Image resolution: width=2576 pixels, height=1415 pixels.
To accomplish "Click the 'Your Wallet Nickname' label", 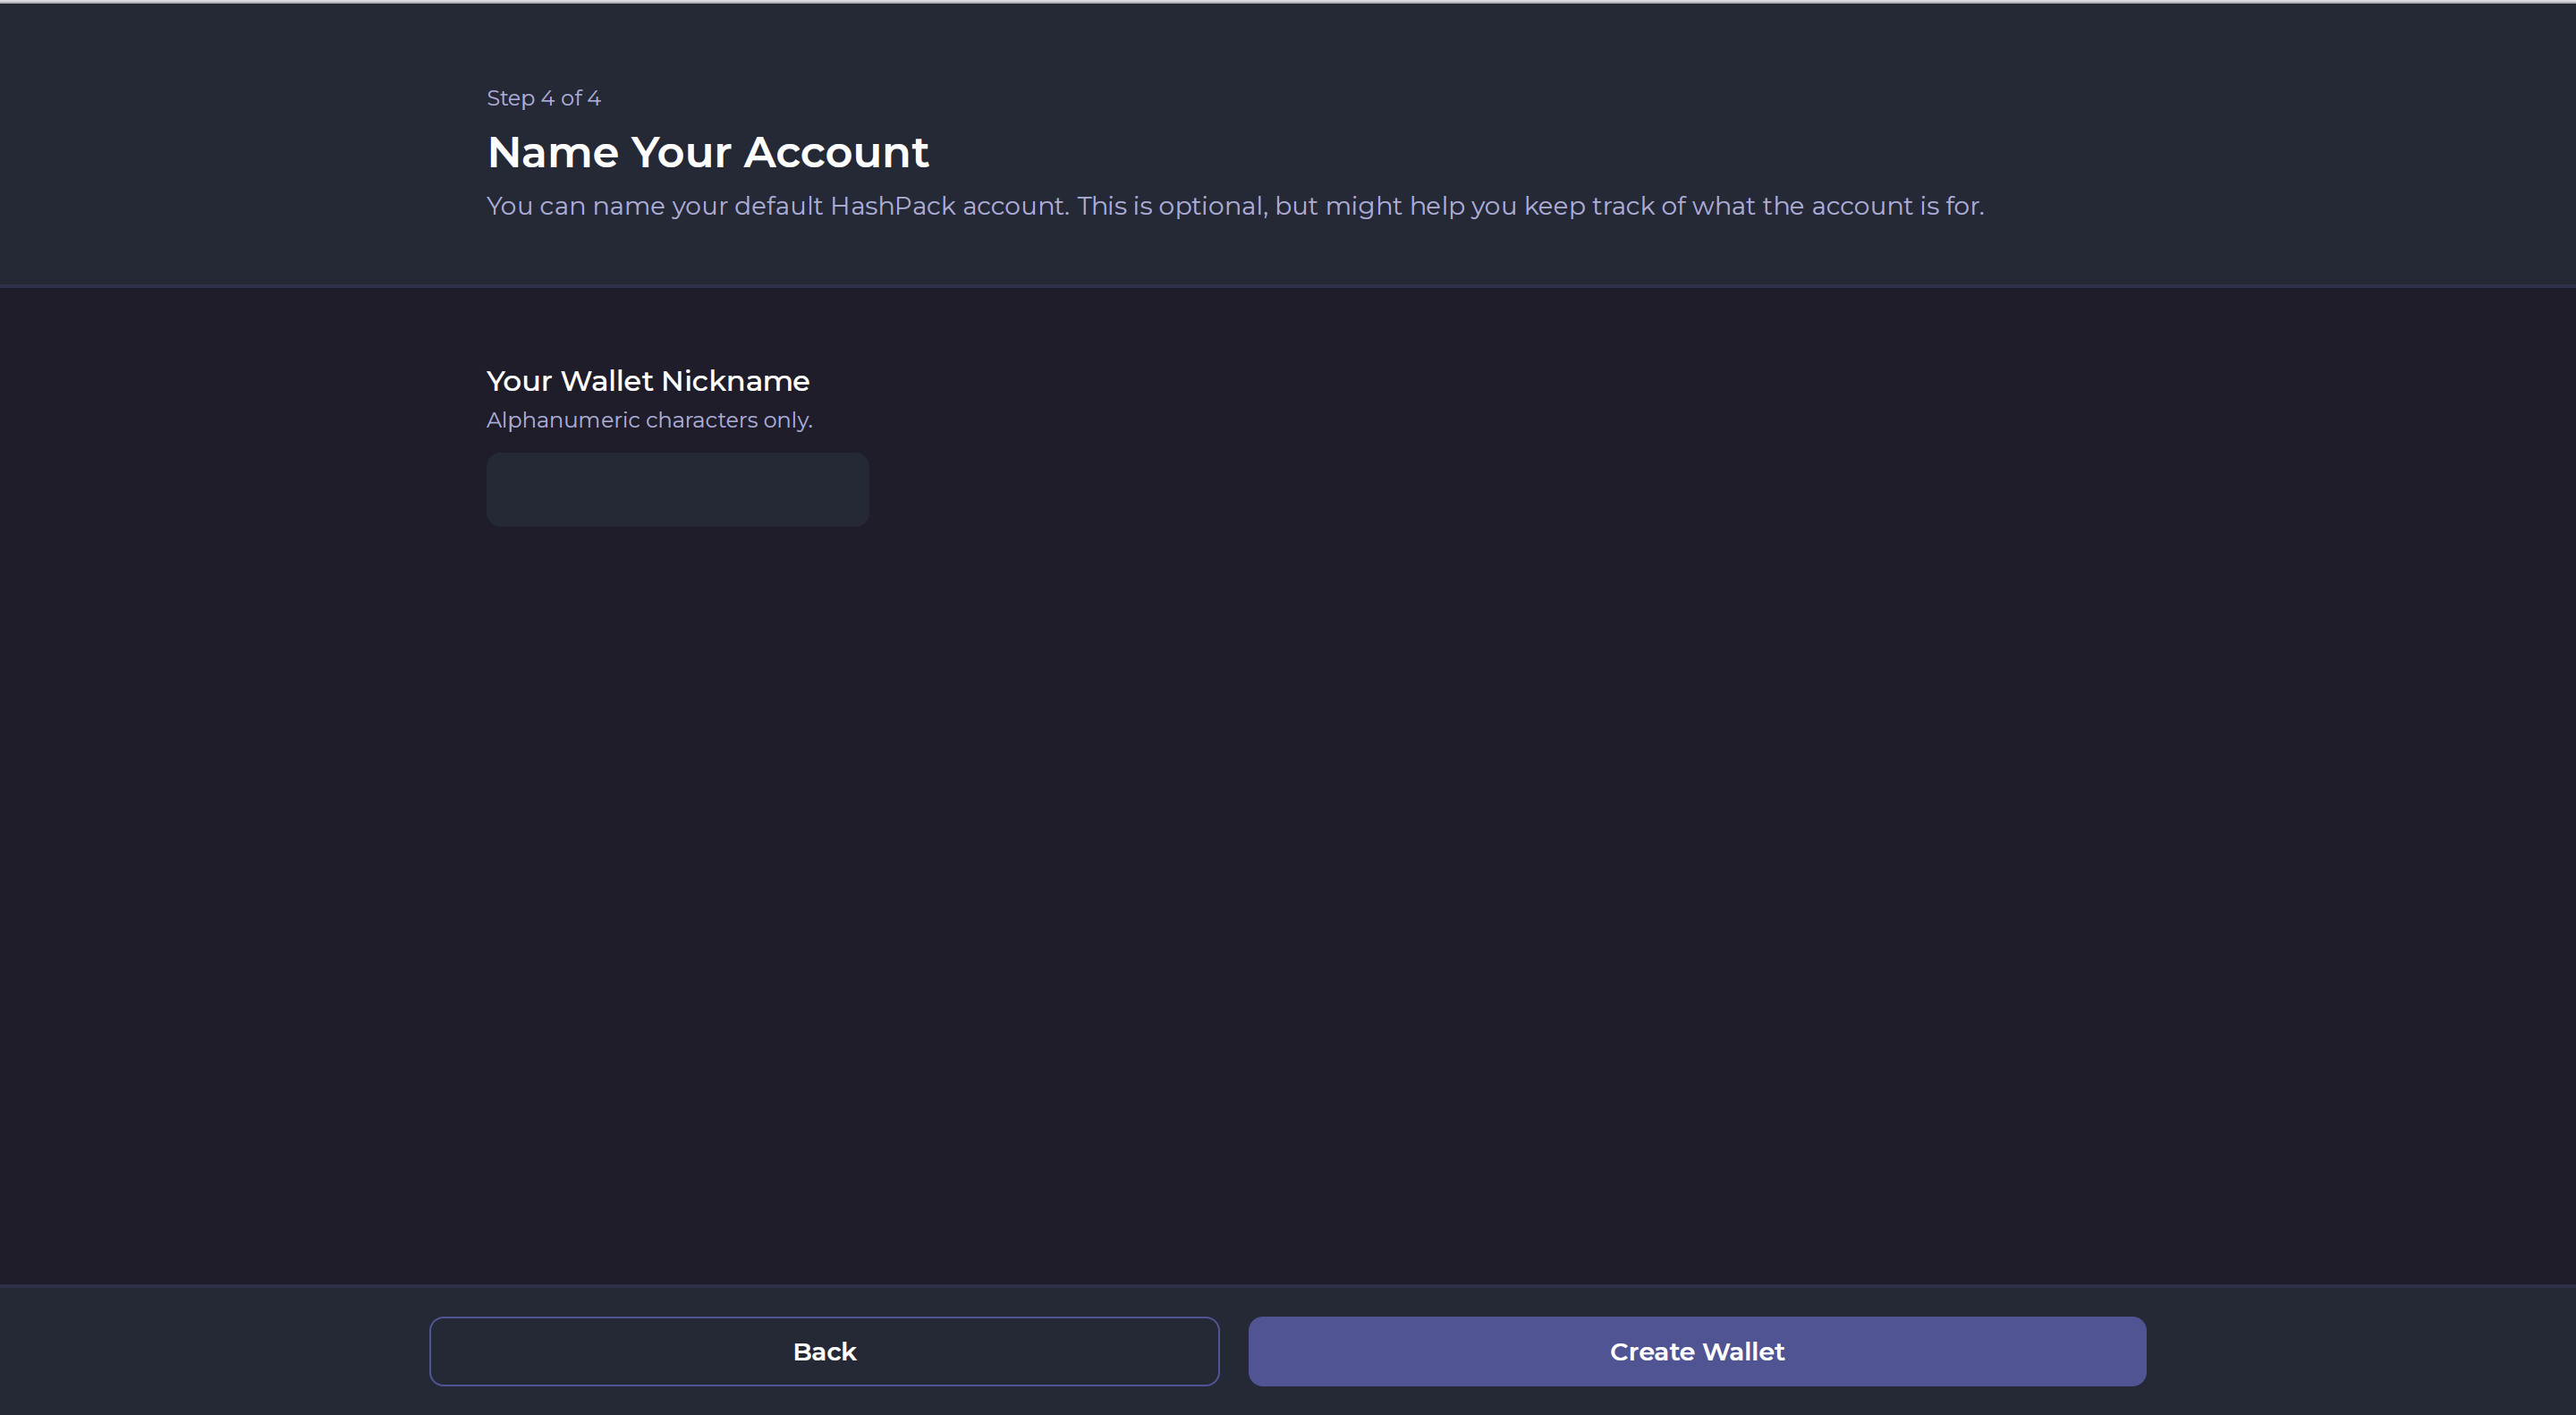I will pos(647,381).
